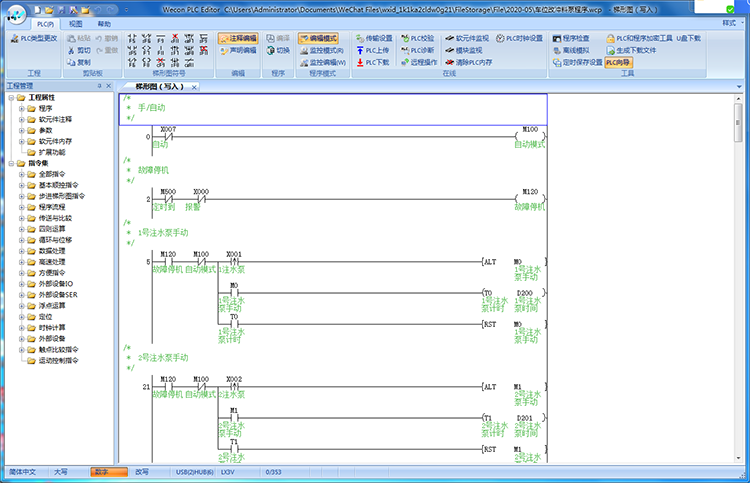Toggle 注释编辑 comment editing
The image size is (750, 483).
click(x=238, y=38)
